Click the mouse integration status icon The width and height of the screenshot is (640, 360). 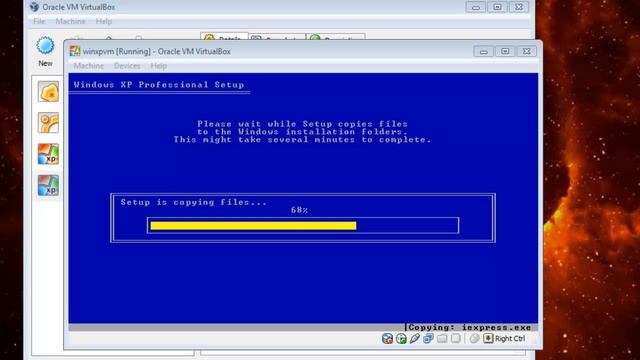pyautogui.click(x=474, y=338)
